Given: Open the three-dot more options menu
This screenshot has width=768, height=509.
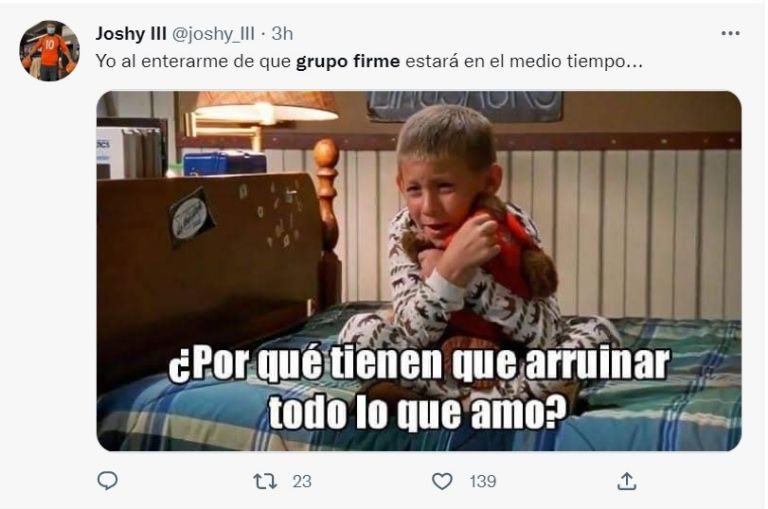Looking at the screenshot, I should (730, 33).
